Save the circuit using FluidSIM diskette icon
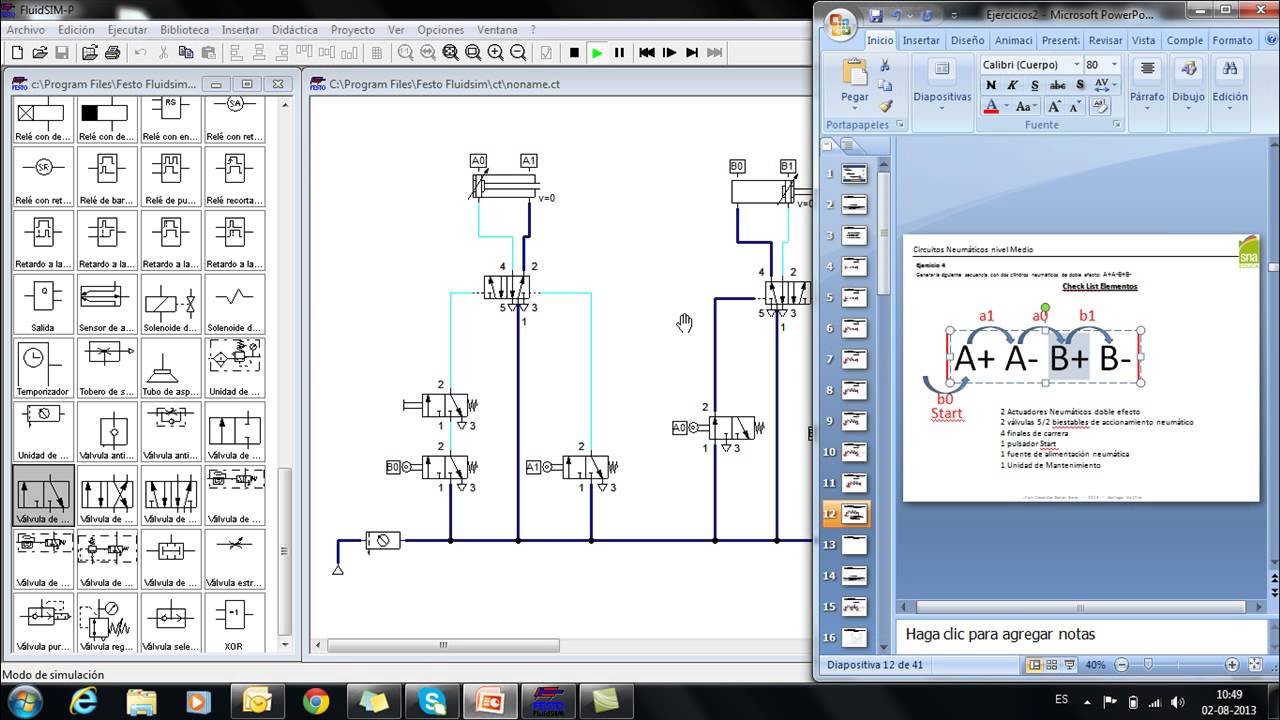Image resolution: width=1280 pixels, height=720 pixels. pos(62,53)
